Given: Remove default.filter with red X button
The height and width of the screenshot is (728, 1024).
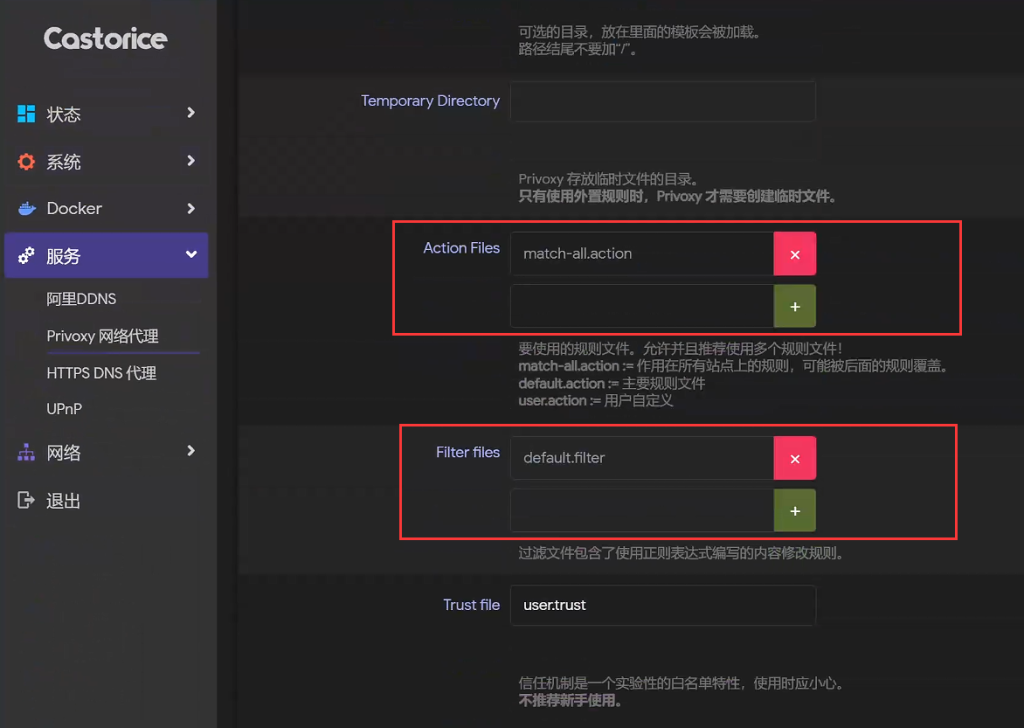Looking at the screenshot, I should (795, 458).
